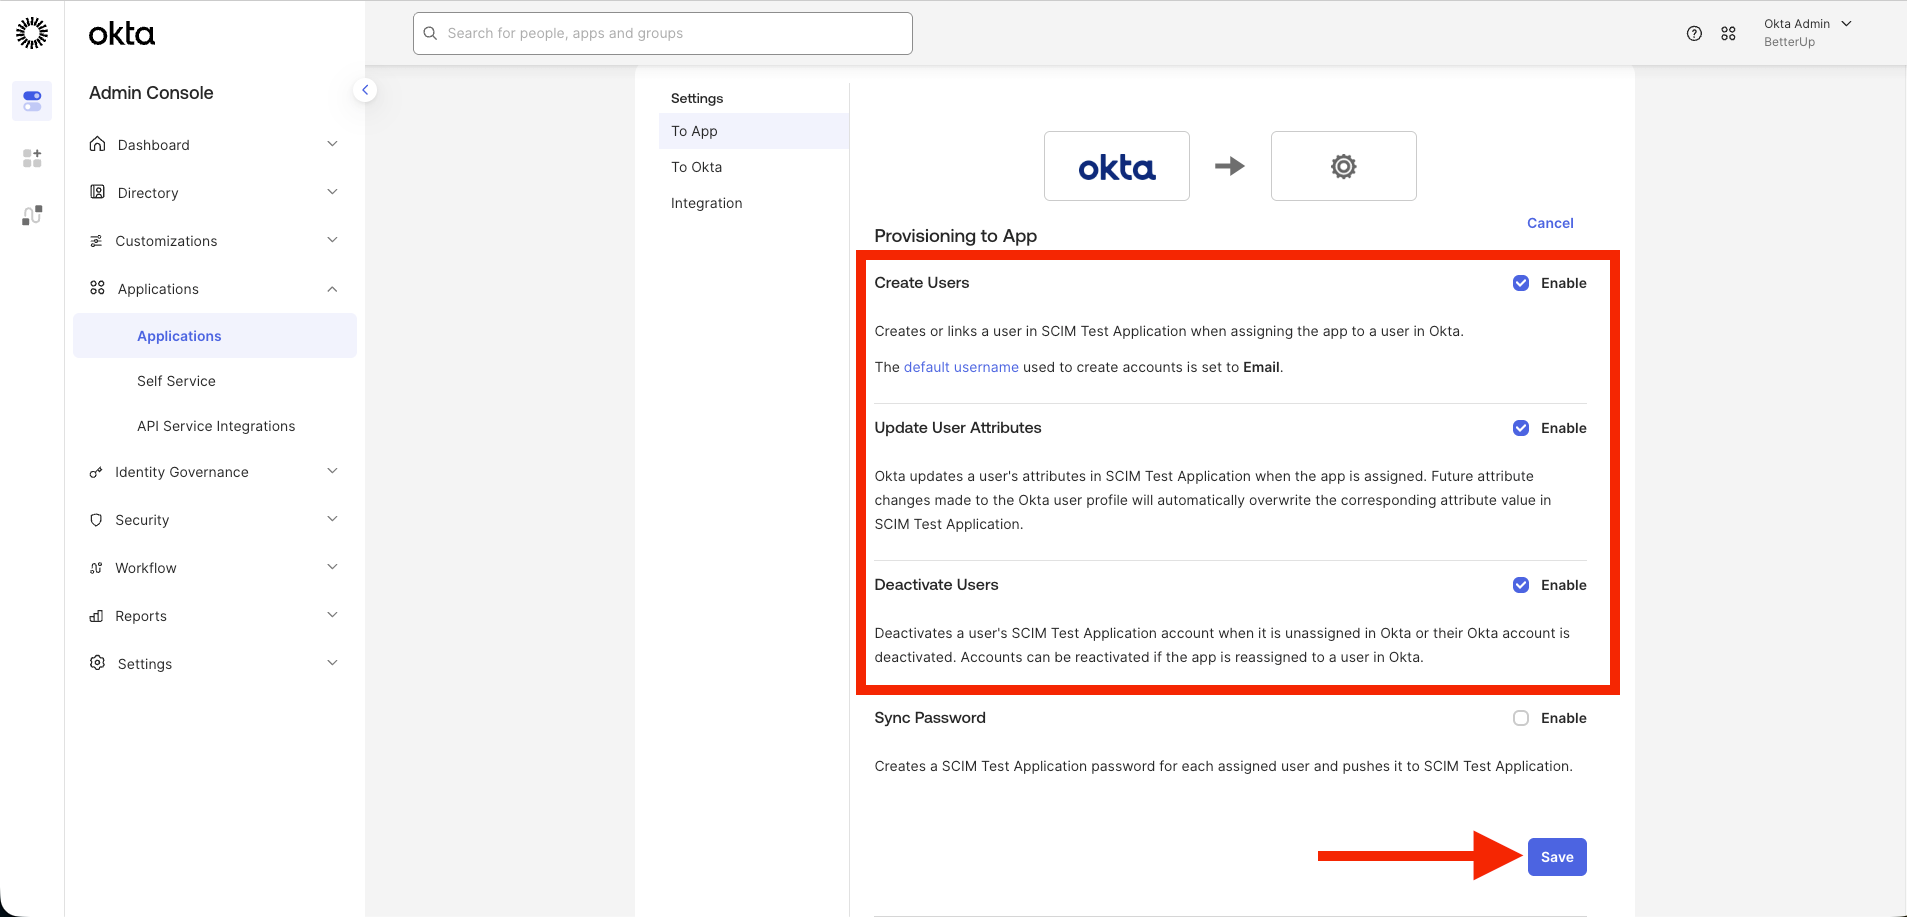Click the Workflow label in sidebar
The image size is (1907, 917).
[146, 568]
